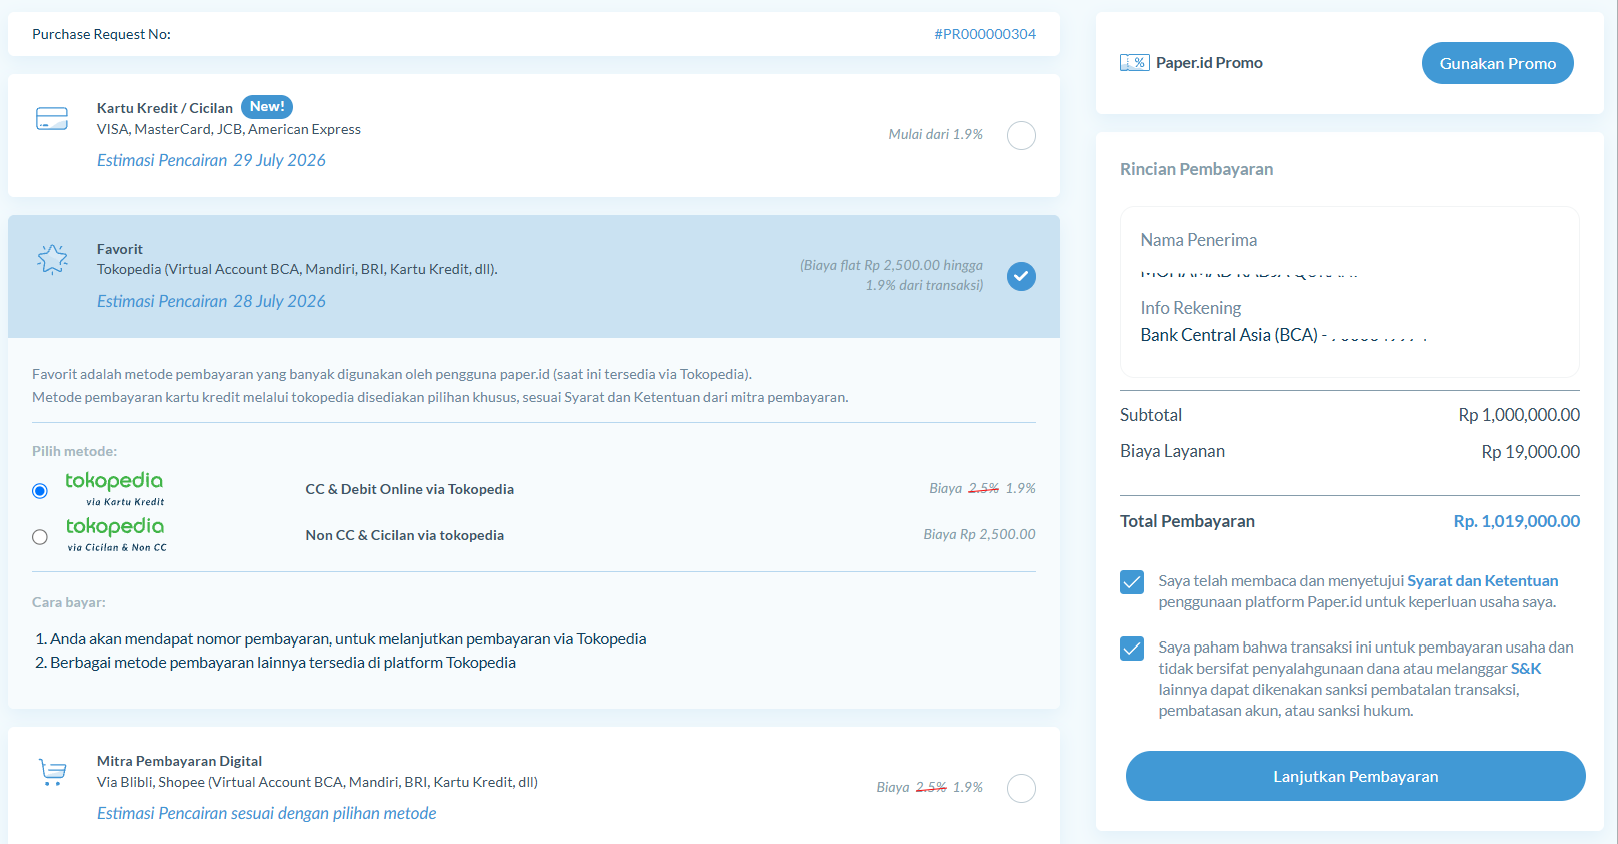Click the Tokopedia via Kartu Kredit logo
The image size is (1618, 844).
pyautogui.click(x=115, y=488)
